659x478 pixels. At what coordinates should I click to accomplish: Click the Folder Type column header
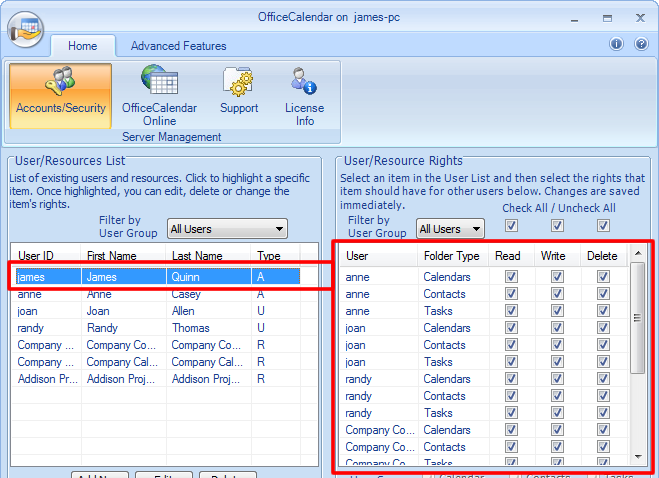click(453, 256)
